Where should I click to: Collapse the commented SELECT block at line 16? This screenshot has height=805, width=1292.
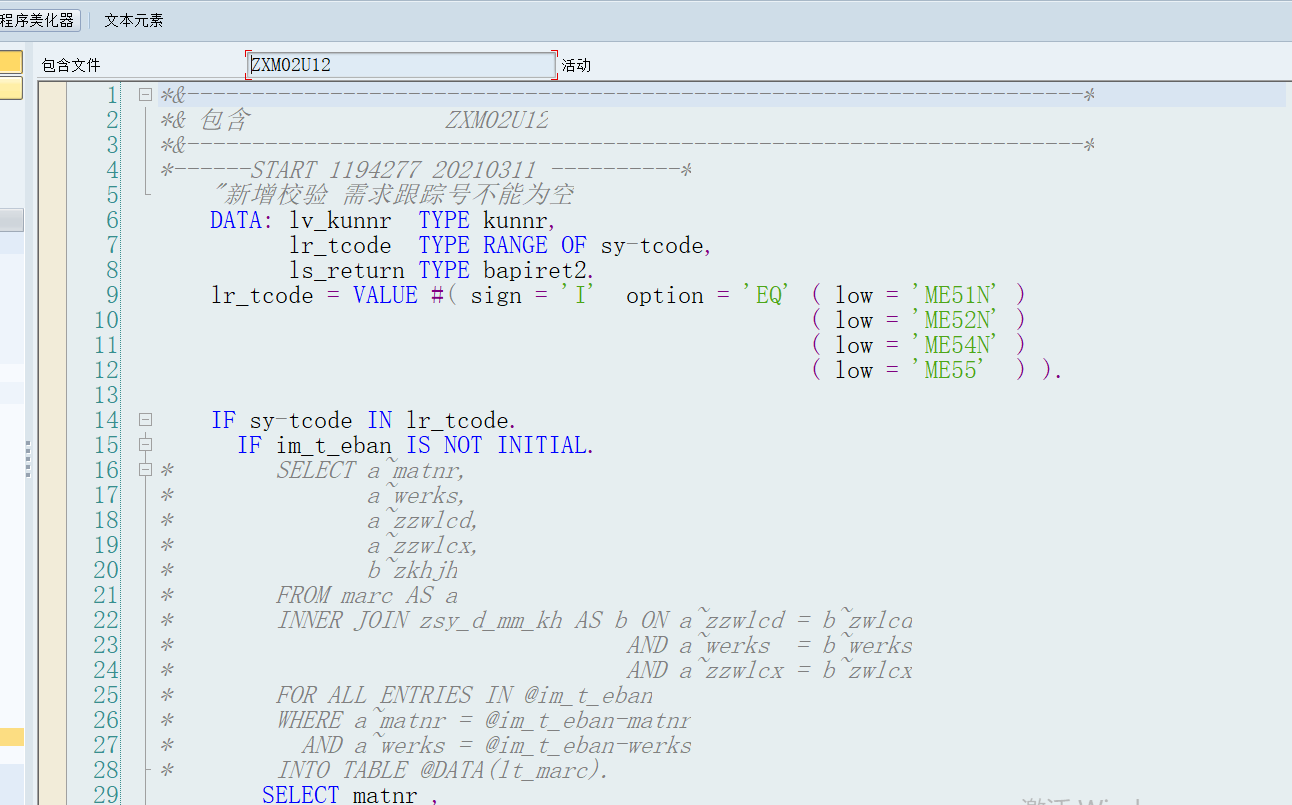click(x=145, y=468)
